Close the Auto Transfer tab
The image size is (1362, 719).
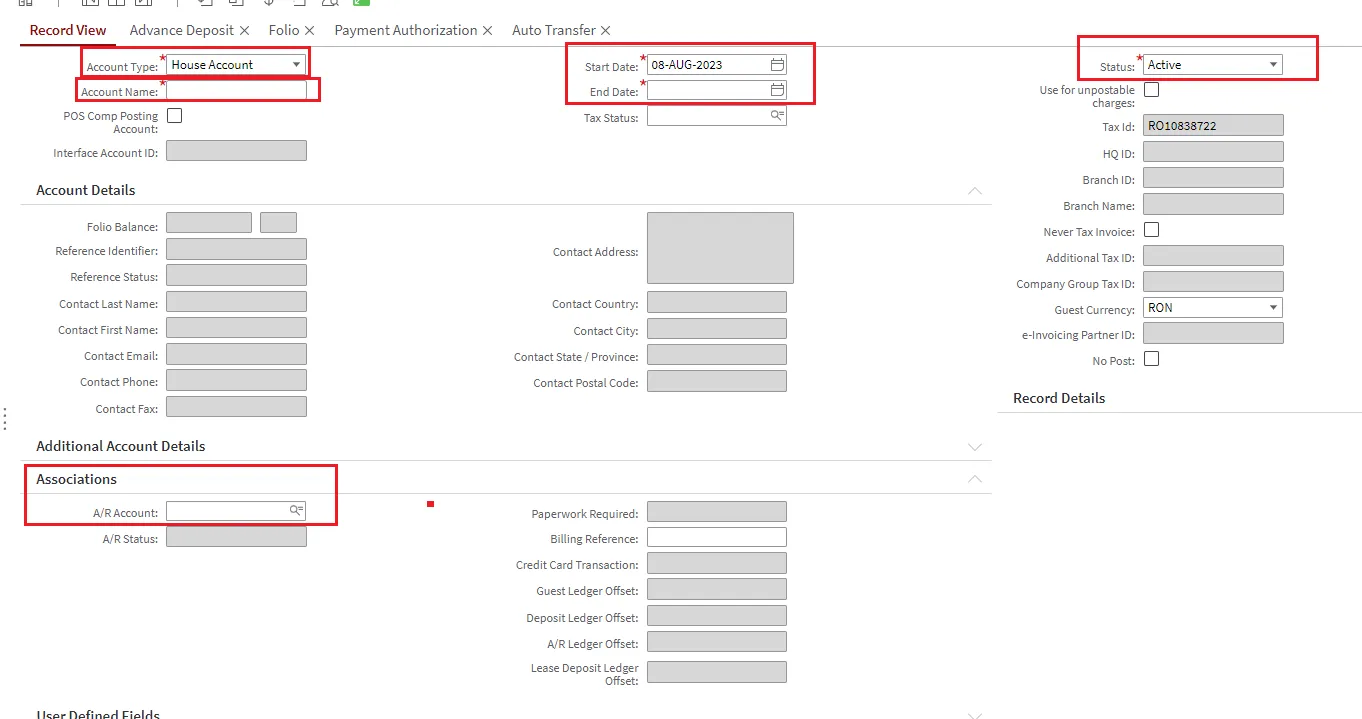pyautogui.click(x=605, y=31)
